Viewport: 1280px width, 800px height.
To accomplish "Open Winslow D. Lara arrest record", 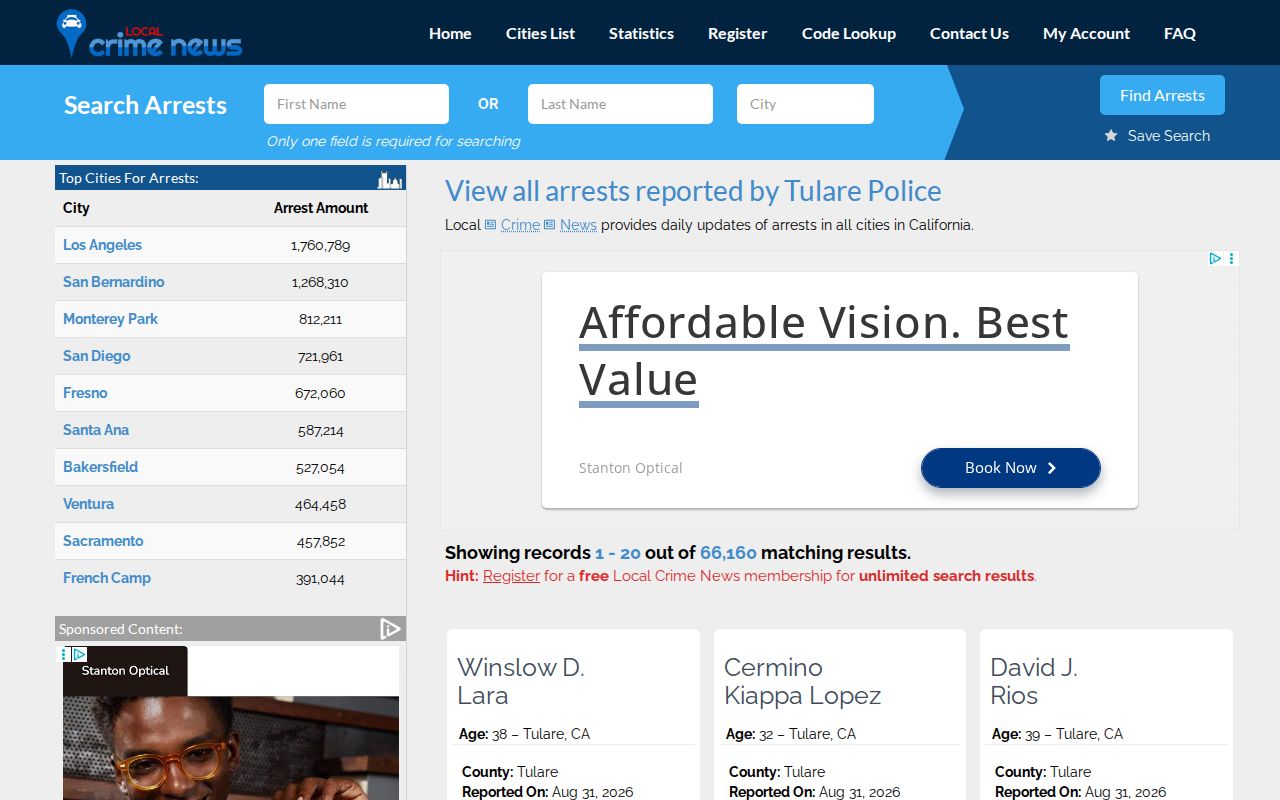I will [521, 681].
